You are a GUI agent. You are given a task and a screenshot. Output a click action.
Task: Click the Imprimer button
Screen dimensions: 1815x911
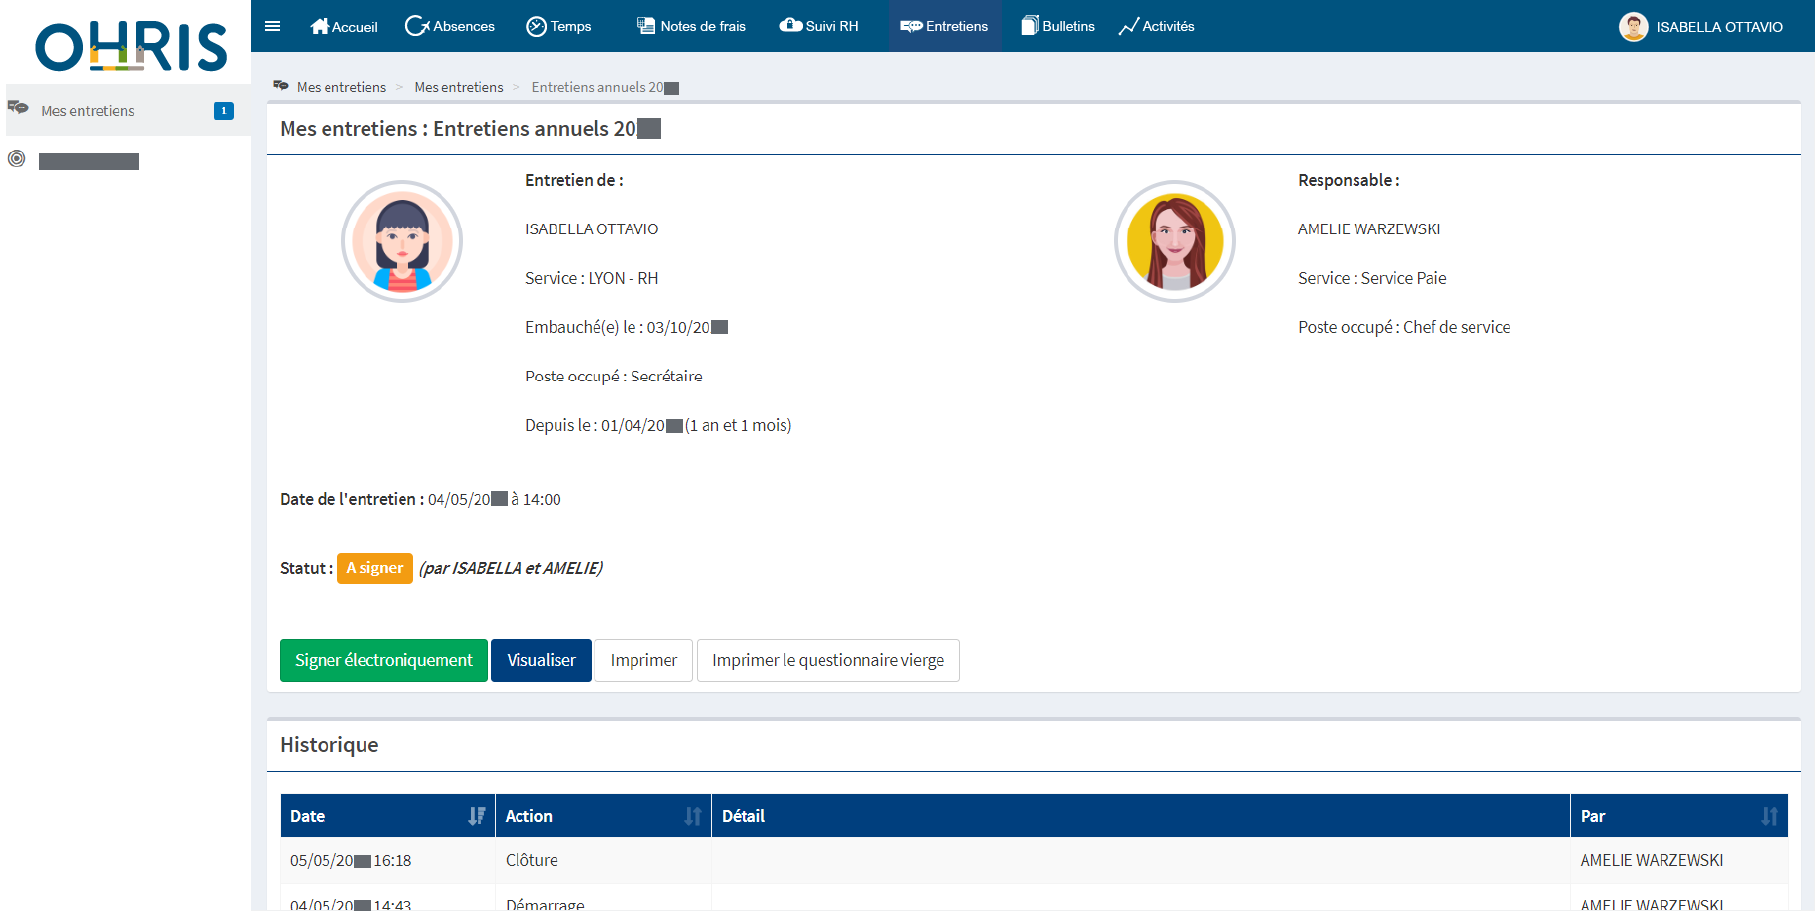[643, 660]
